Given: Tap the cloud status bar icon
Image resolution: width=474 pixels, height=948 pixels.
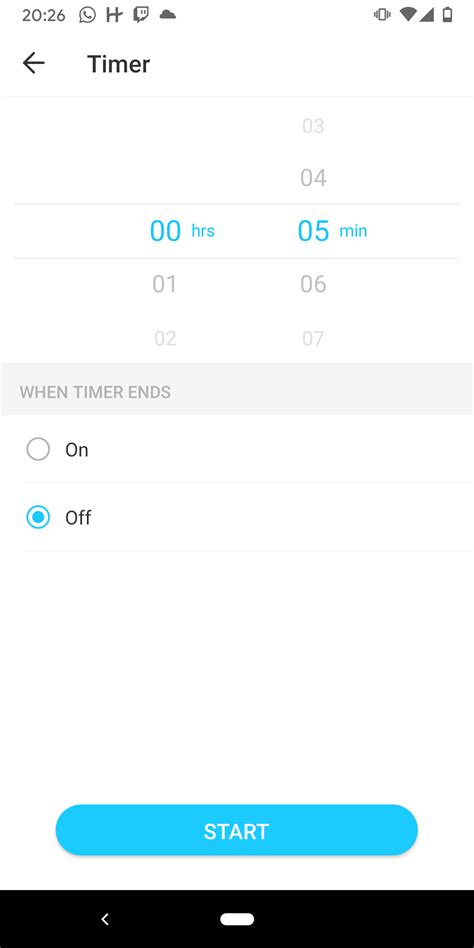Looking at the screenshot, I should (167, 15).
